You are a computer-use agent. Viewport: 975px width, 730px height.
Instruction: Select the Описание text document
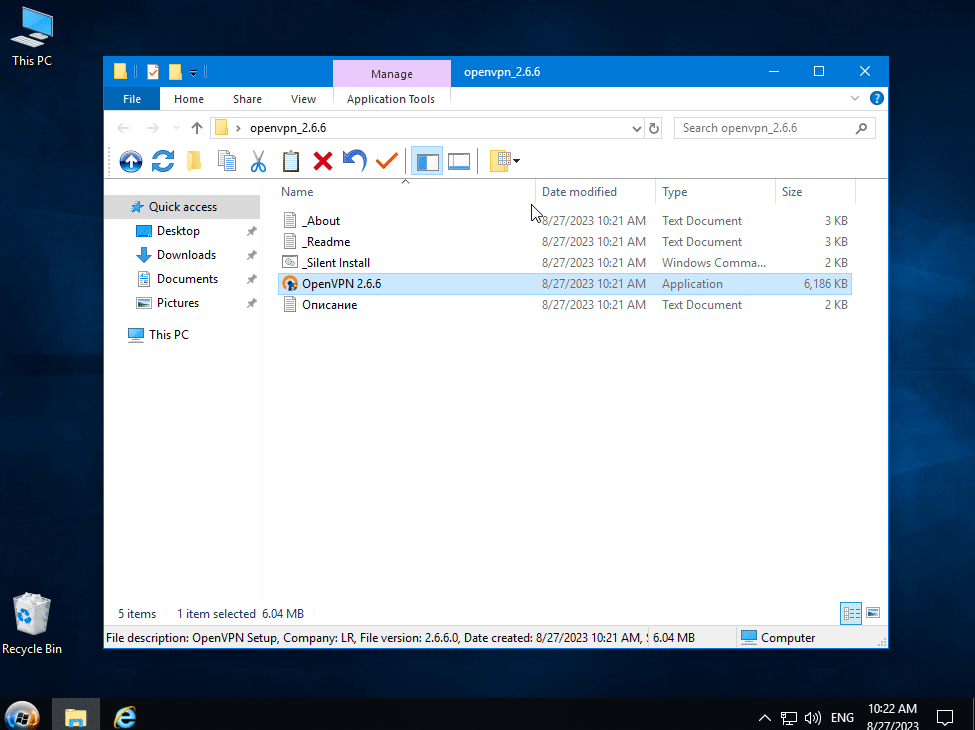tap(565, 305)
